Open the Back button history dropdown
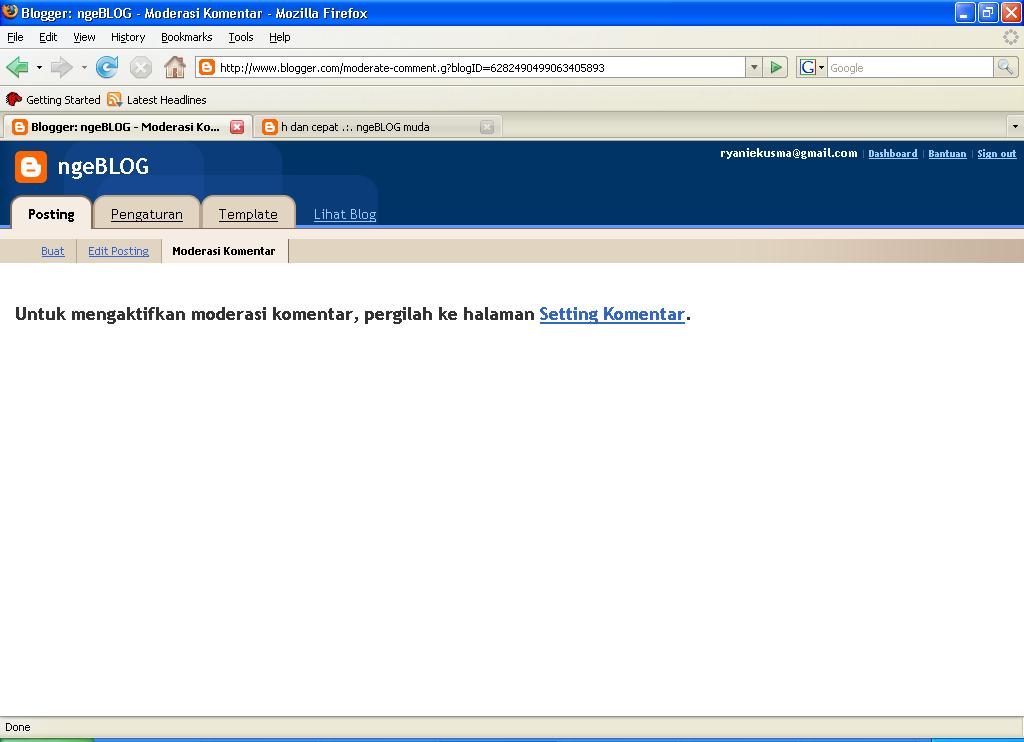 click(x=39, y=67)
